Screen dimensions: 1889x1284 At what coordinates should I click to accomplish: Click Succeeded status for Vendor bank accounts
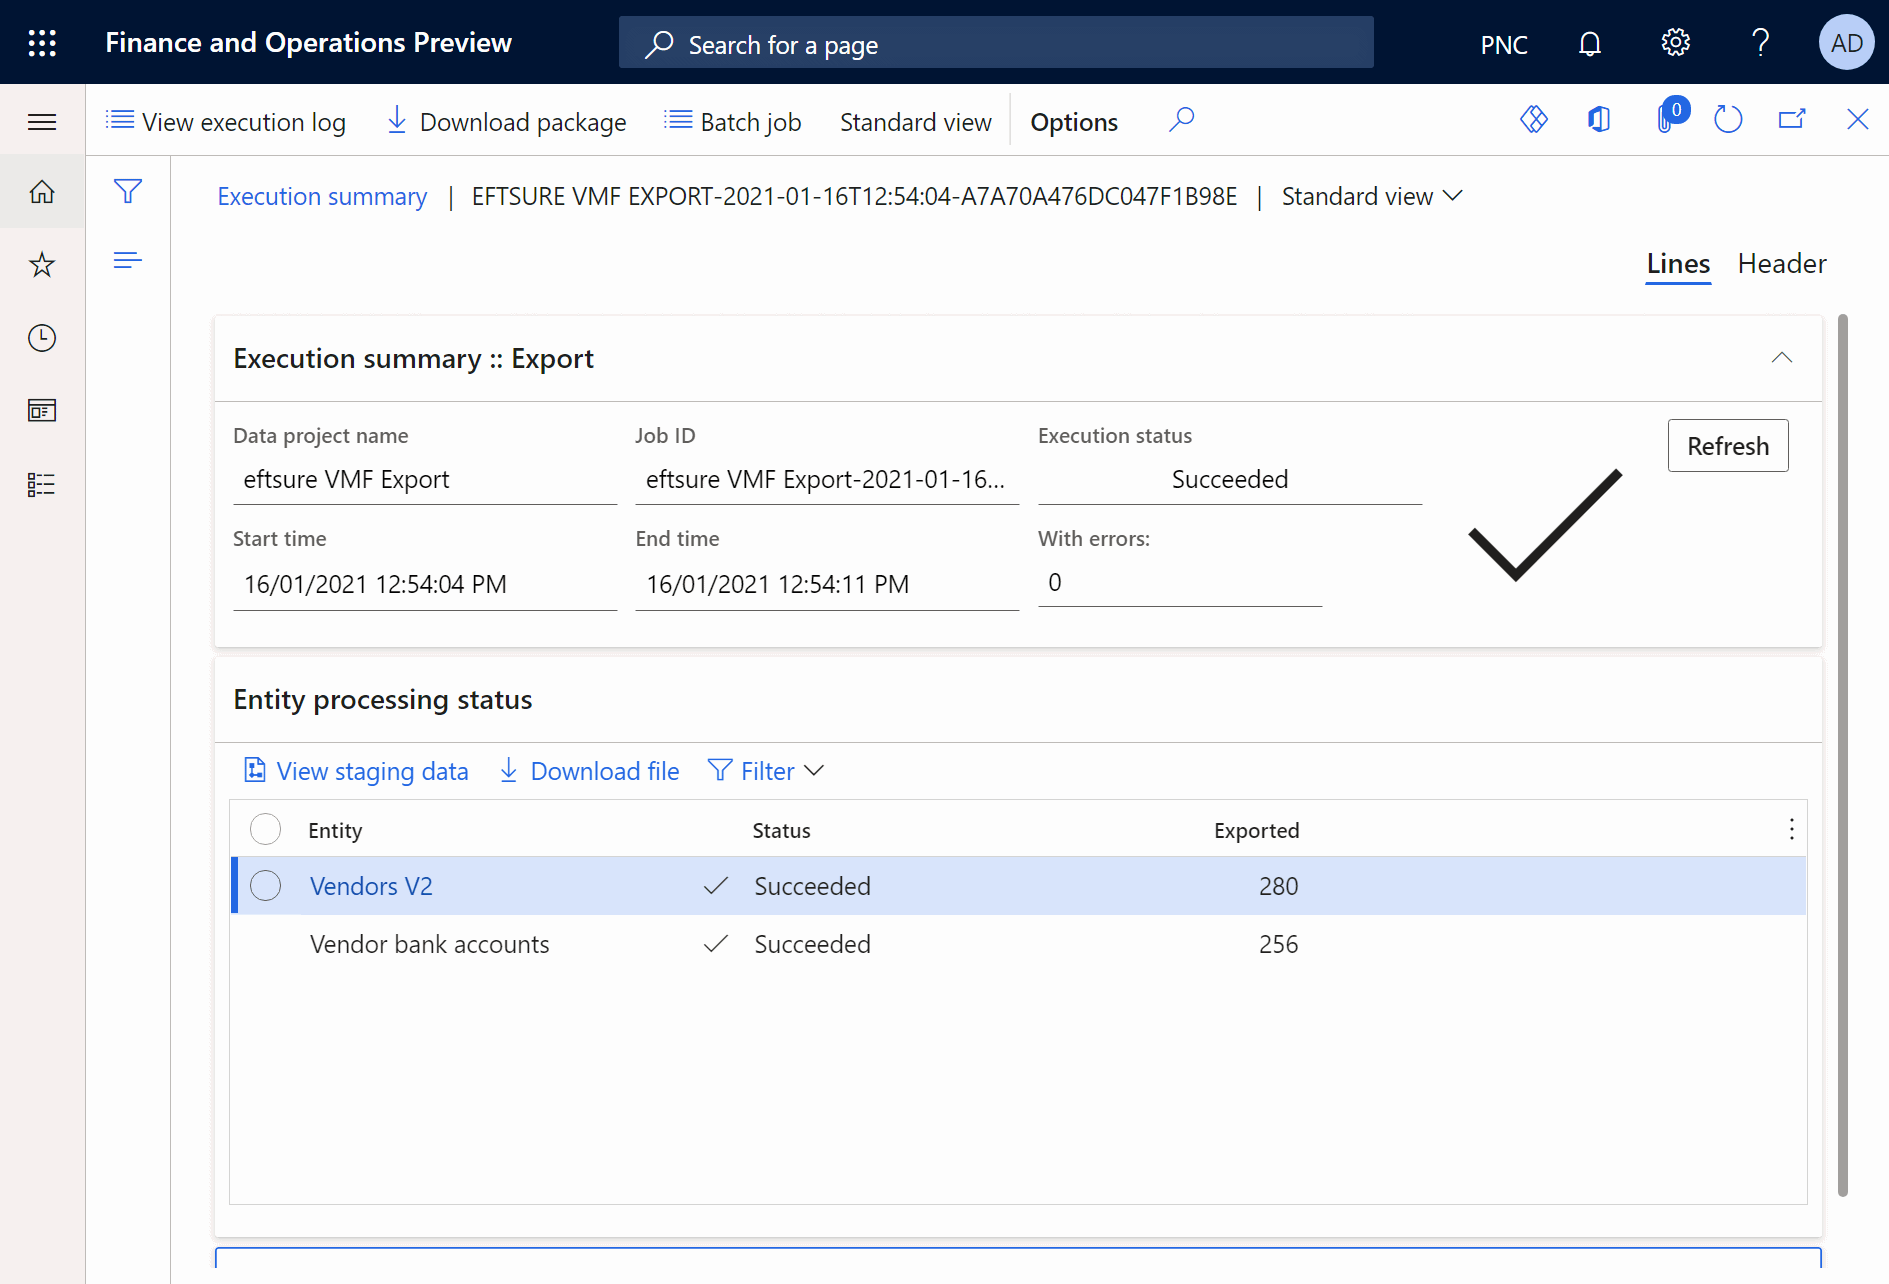click(x=812, y=944)
